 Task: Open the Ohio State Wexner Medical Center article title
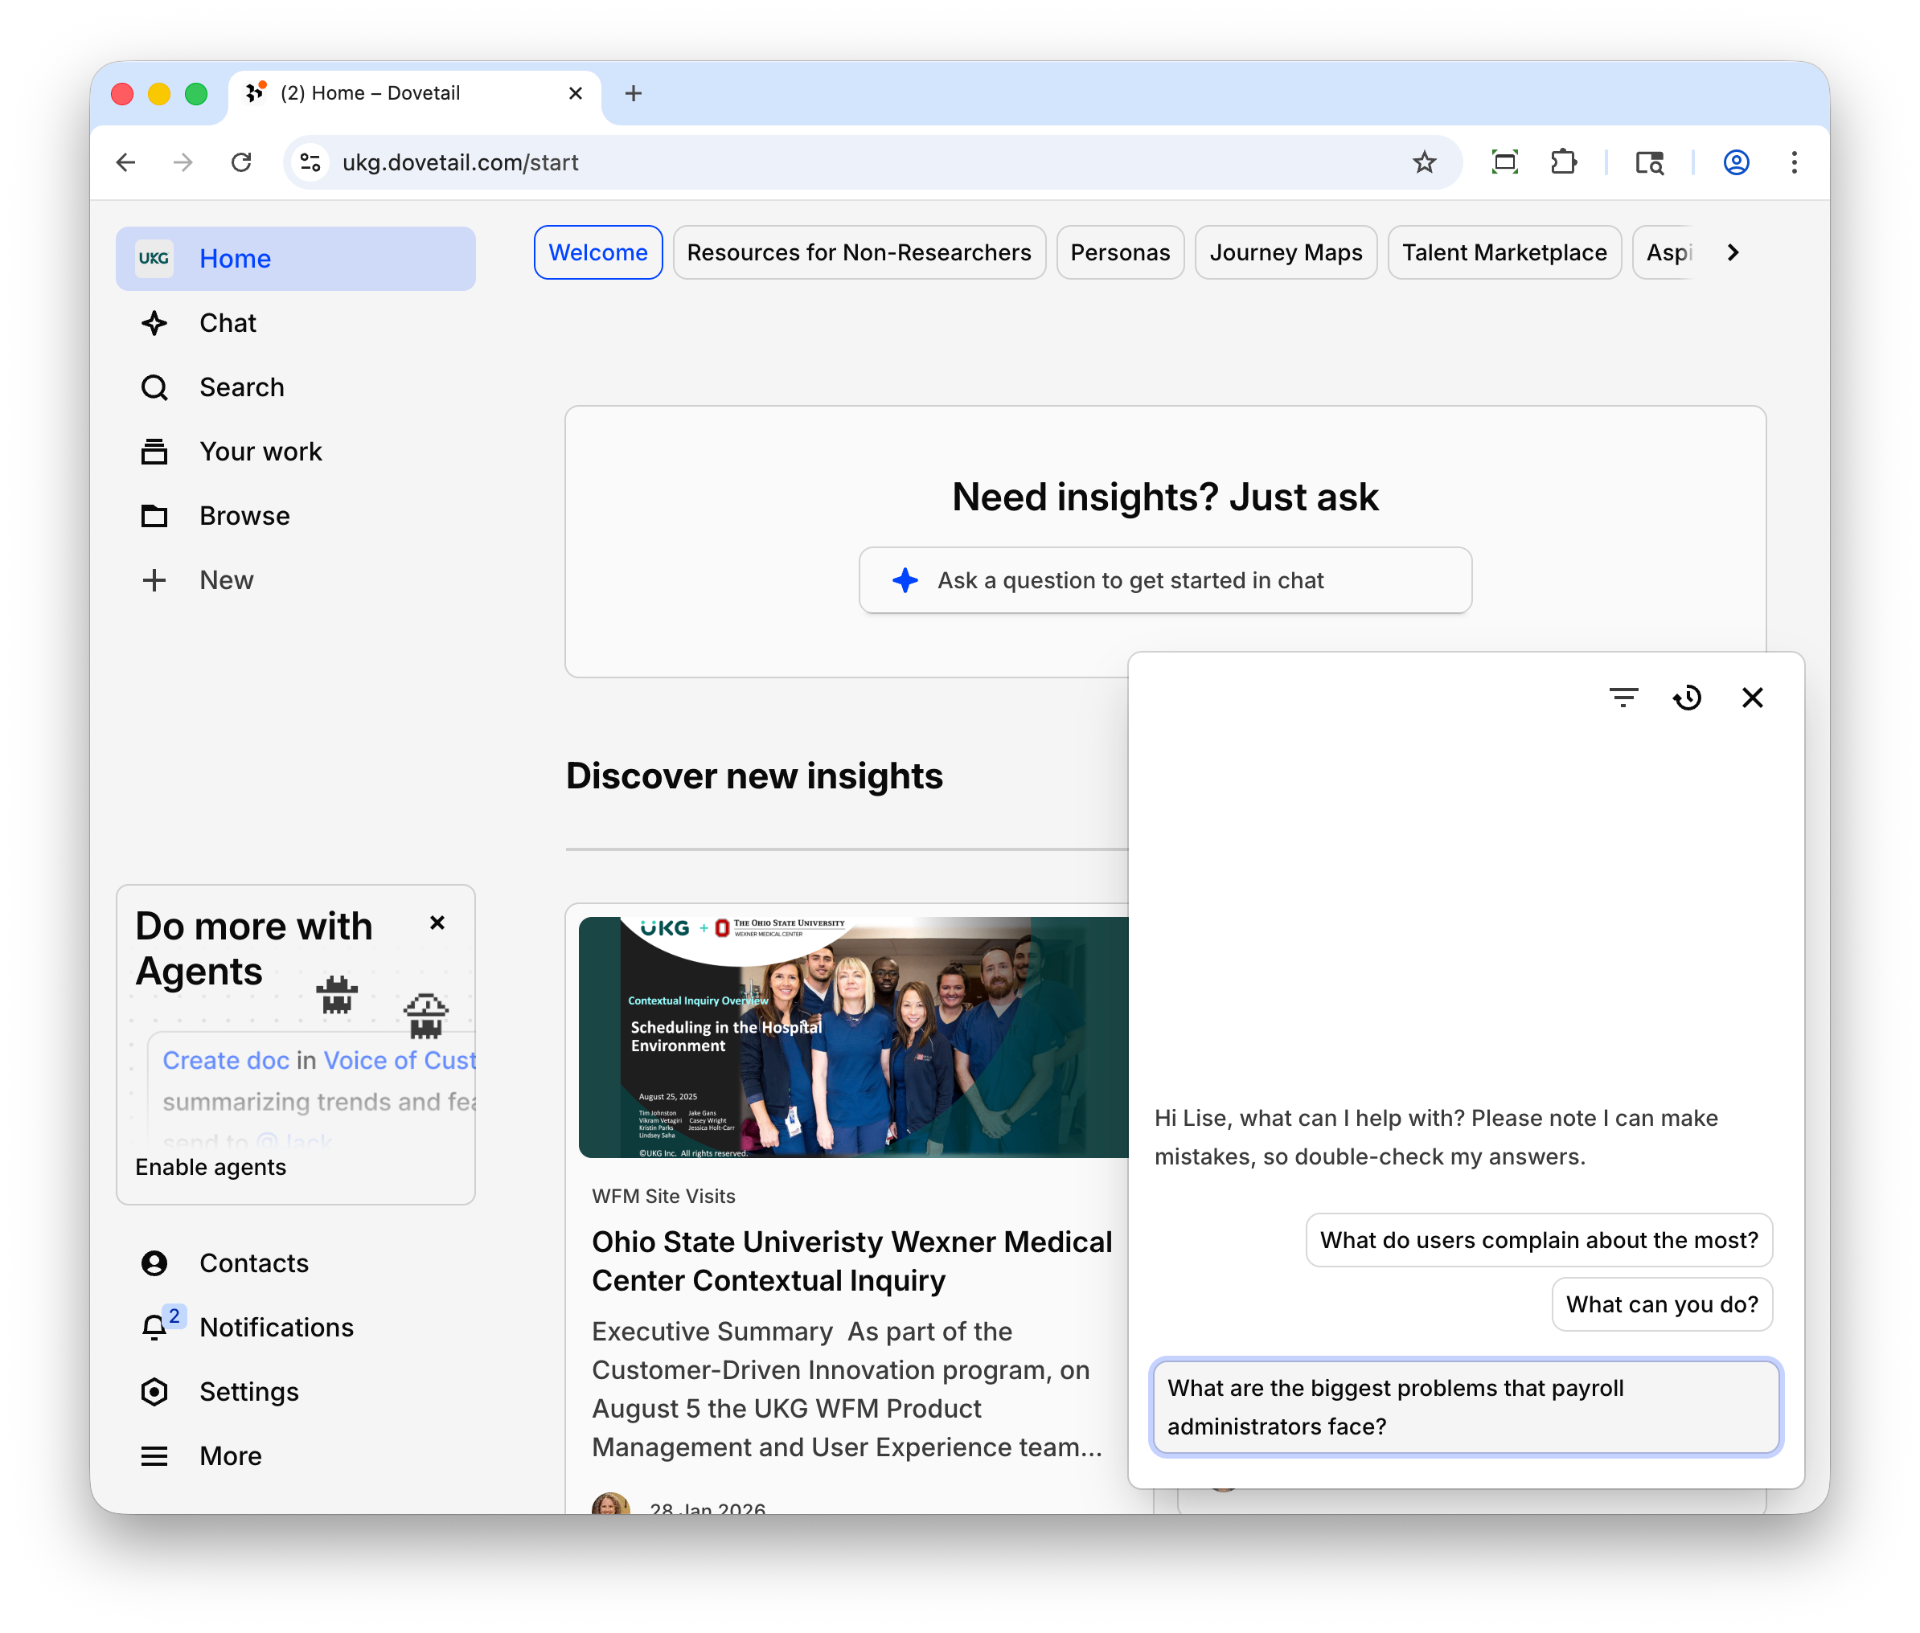point(852,1261)
